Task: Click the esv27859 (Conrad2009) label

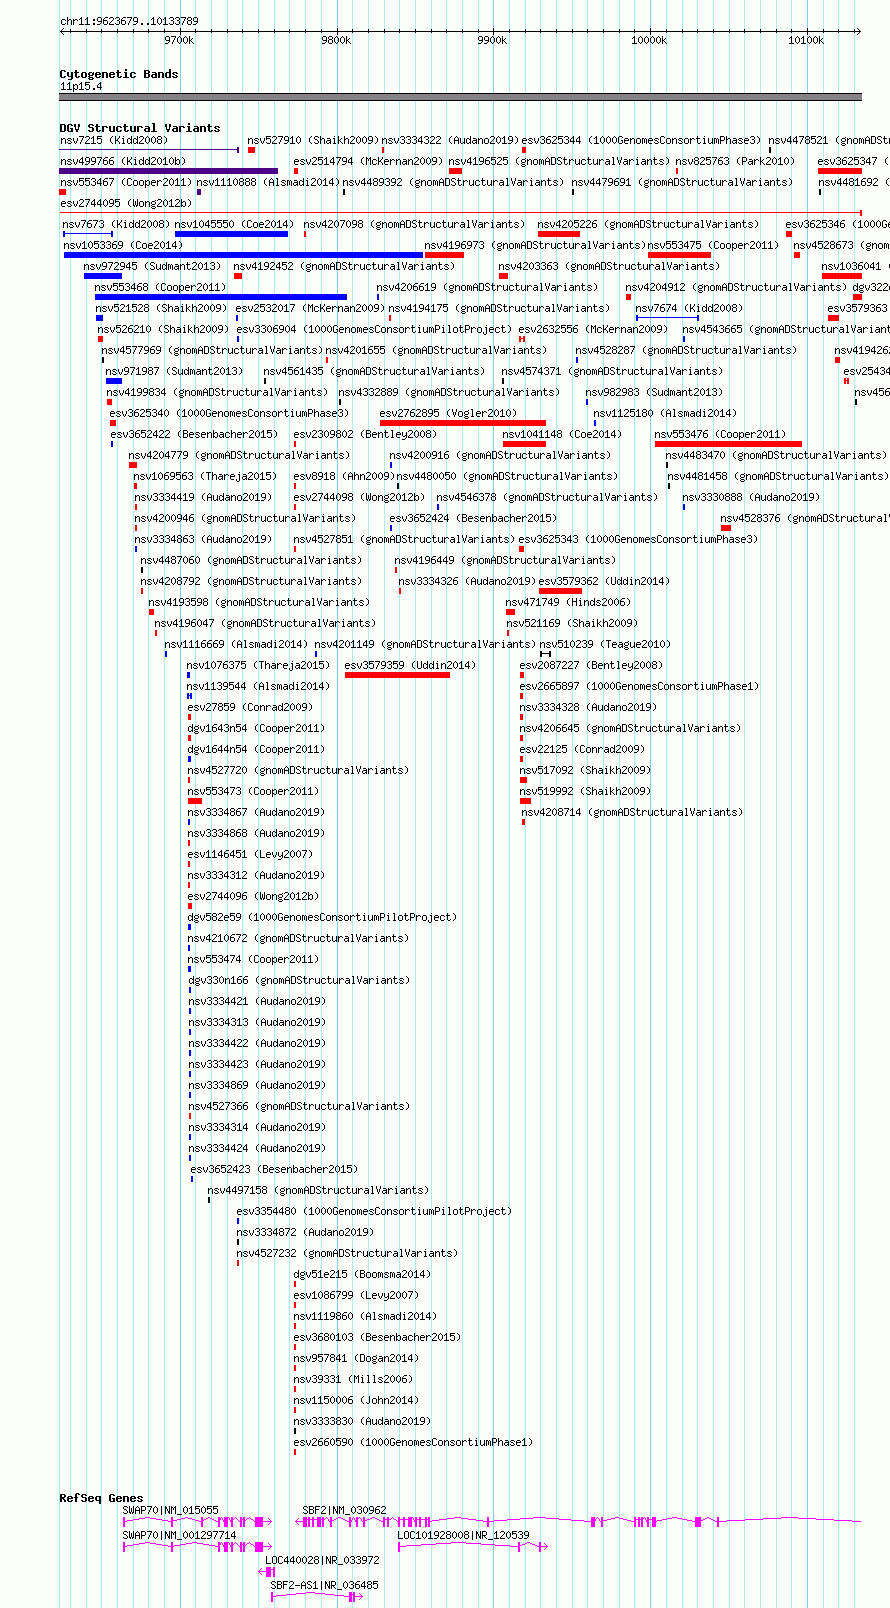Action: [250, 707]
